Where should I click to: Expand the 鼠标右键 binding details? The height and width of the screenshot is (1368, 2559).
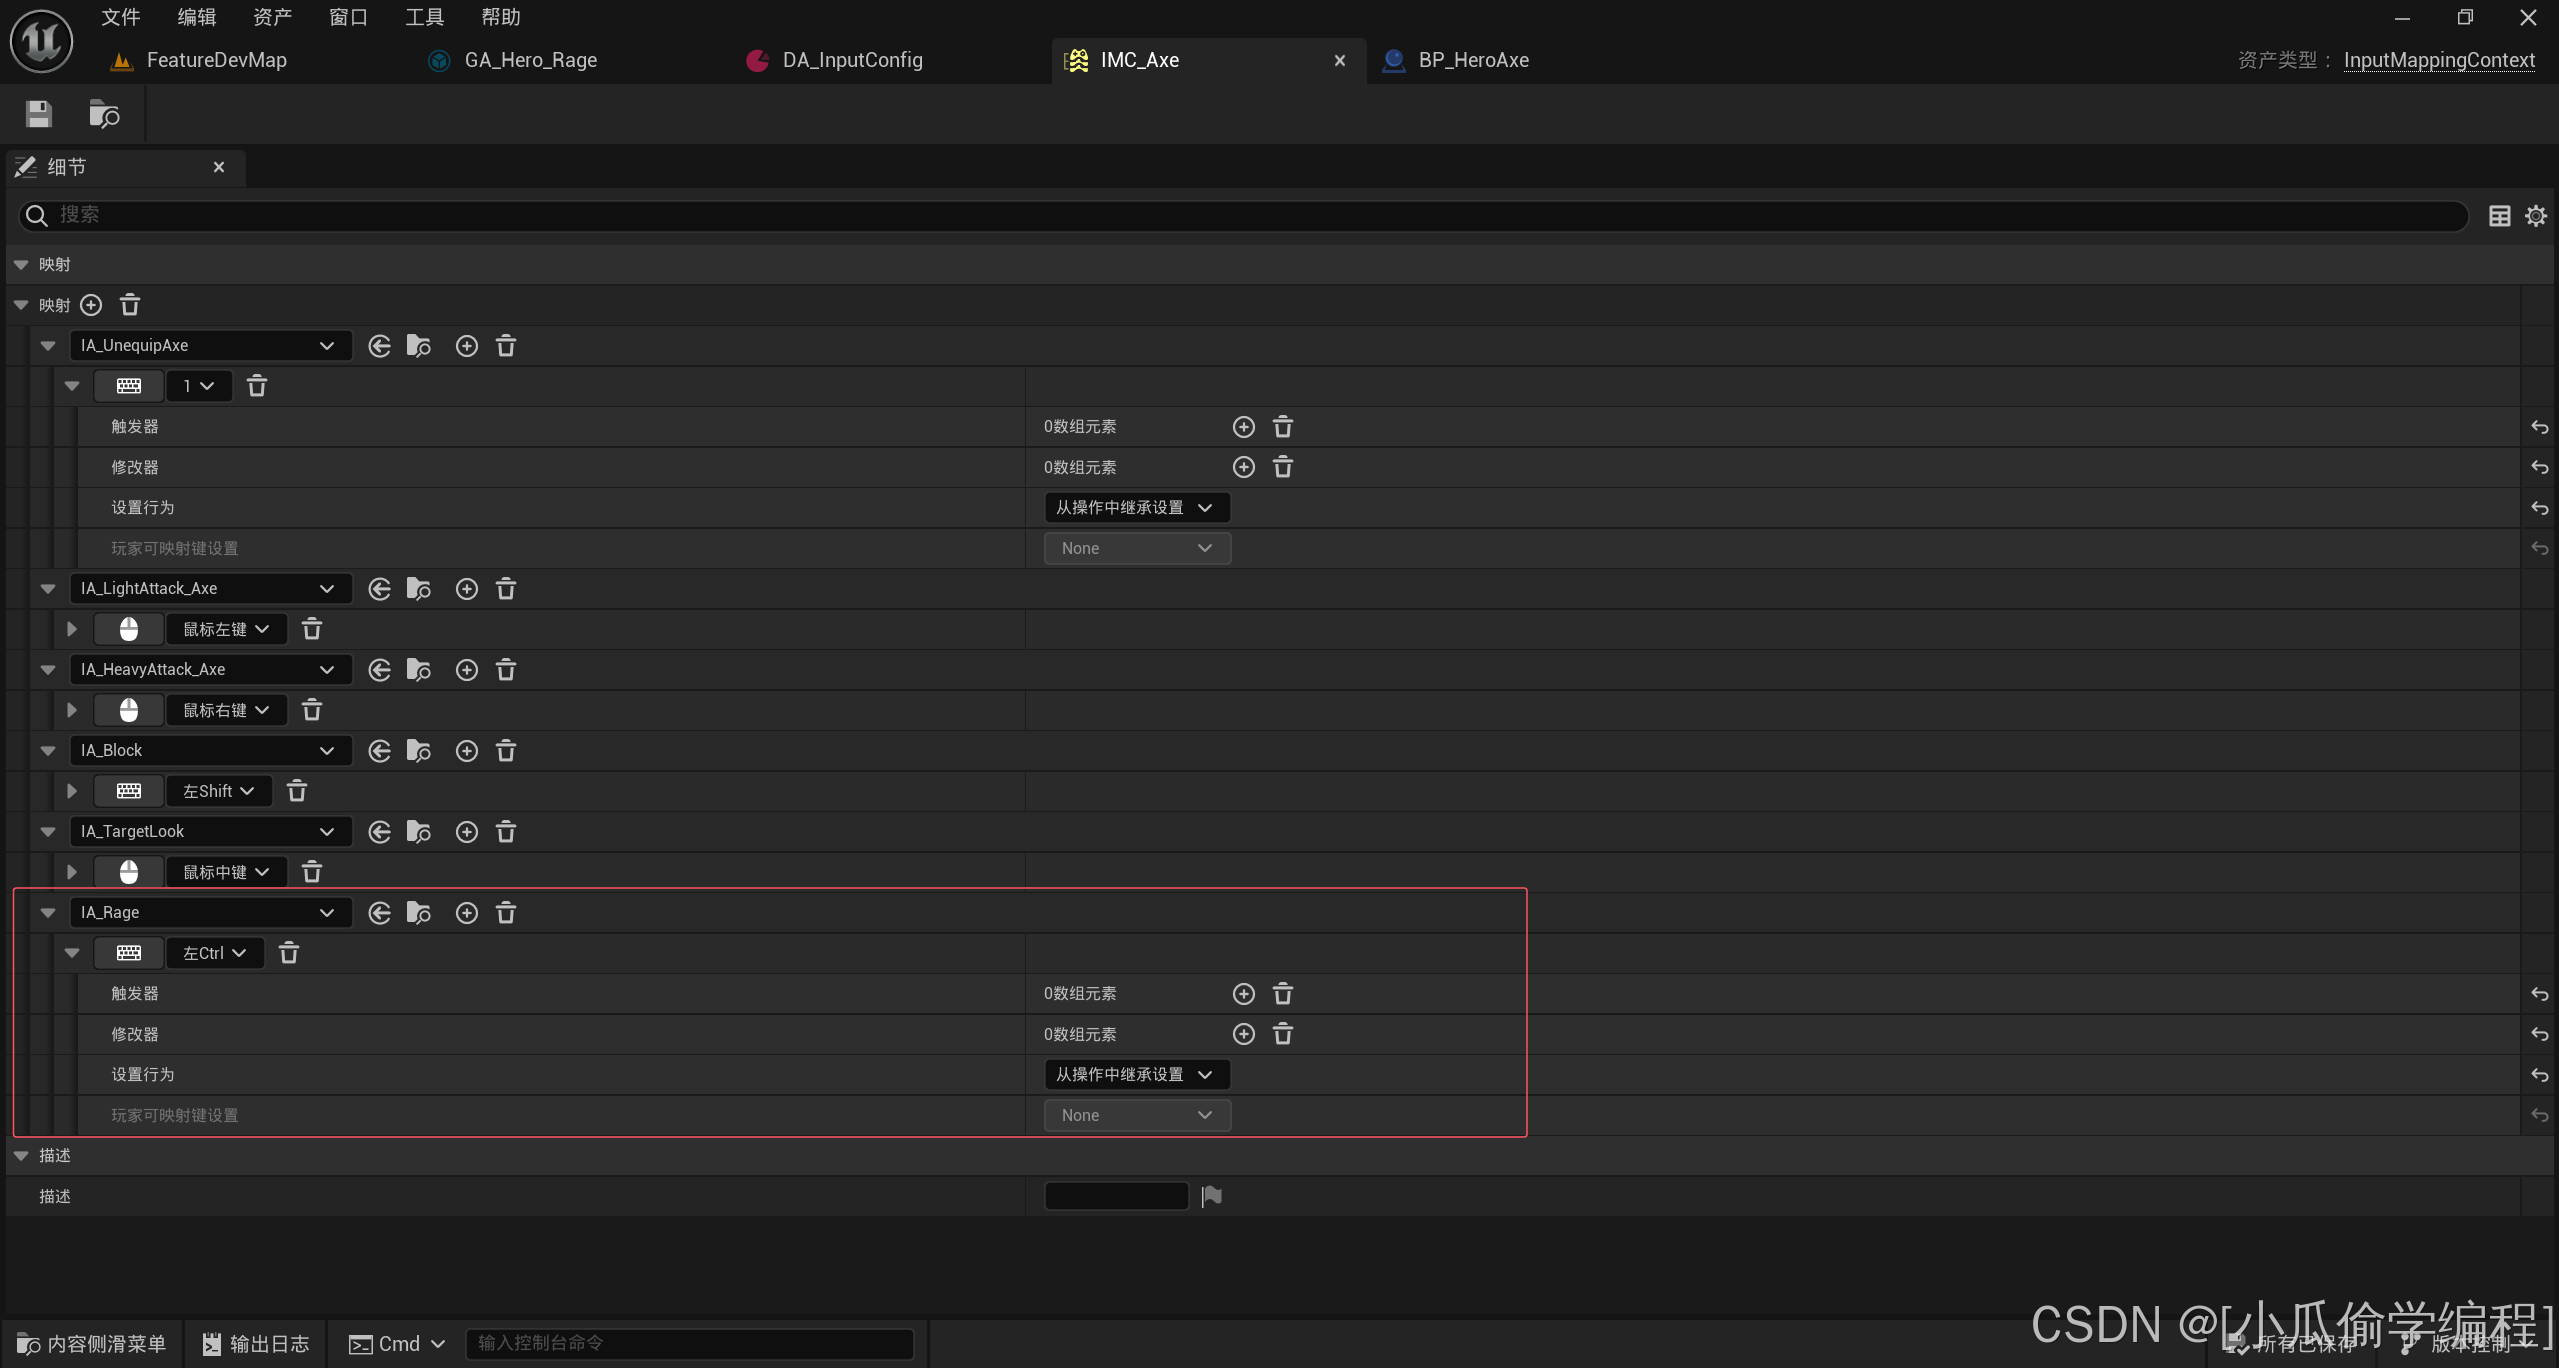(x=72, y=710)
